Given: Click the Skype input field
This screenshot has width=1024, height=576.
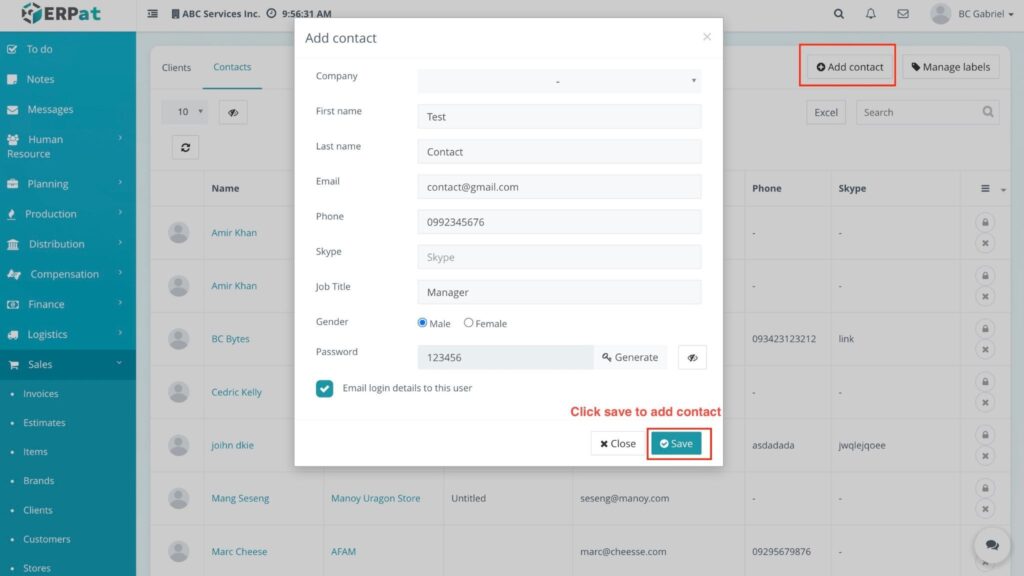Looking at the screenshot, I should 559,257.
